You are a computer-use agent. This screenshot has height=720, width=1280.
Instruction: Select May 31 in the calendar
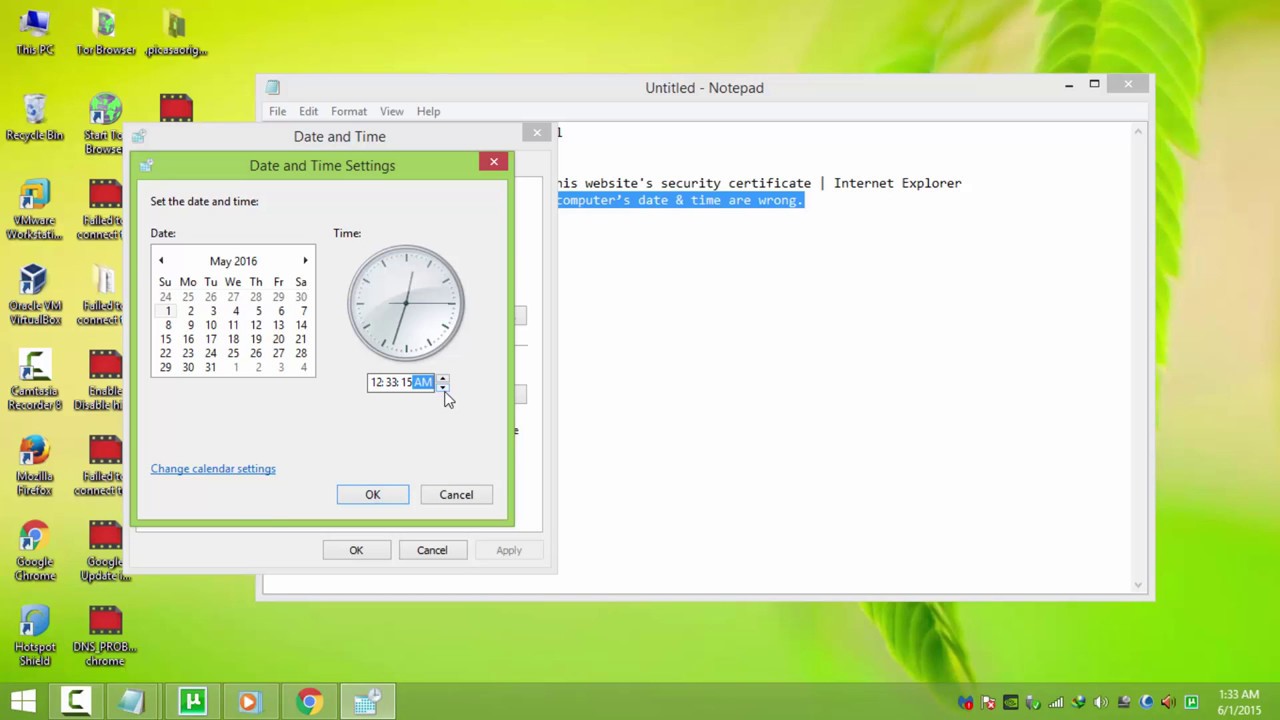[x=210, y=367]
